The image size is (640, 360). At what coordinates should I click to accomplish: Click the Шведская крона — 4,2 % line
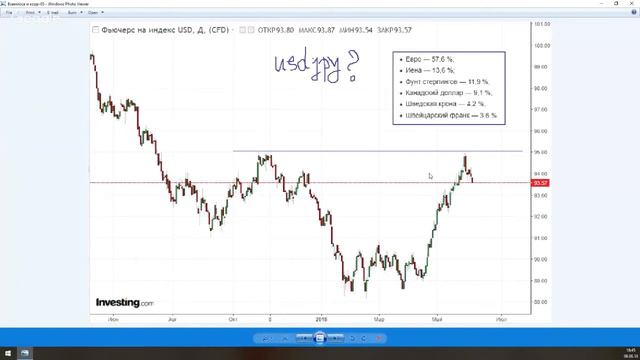445,104
